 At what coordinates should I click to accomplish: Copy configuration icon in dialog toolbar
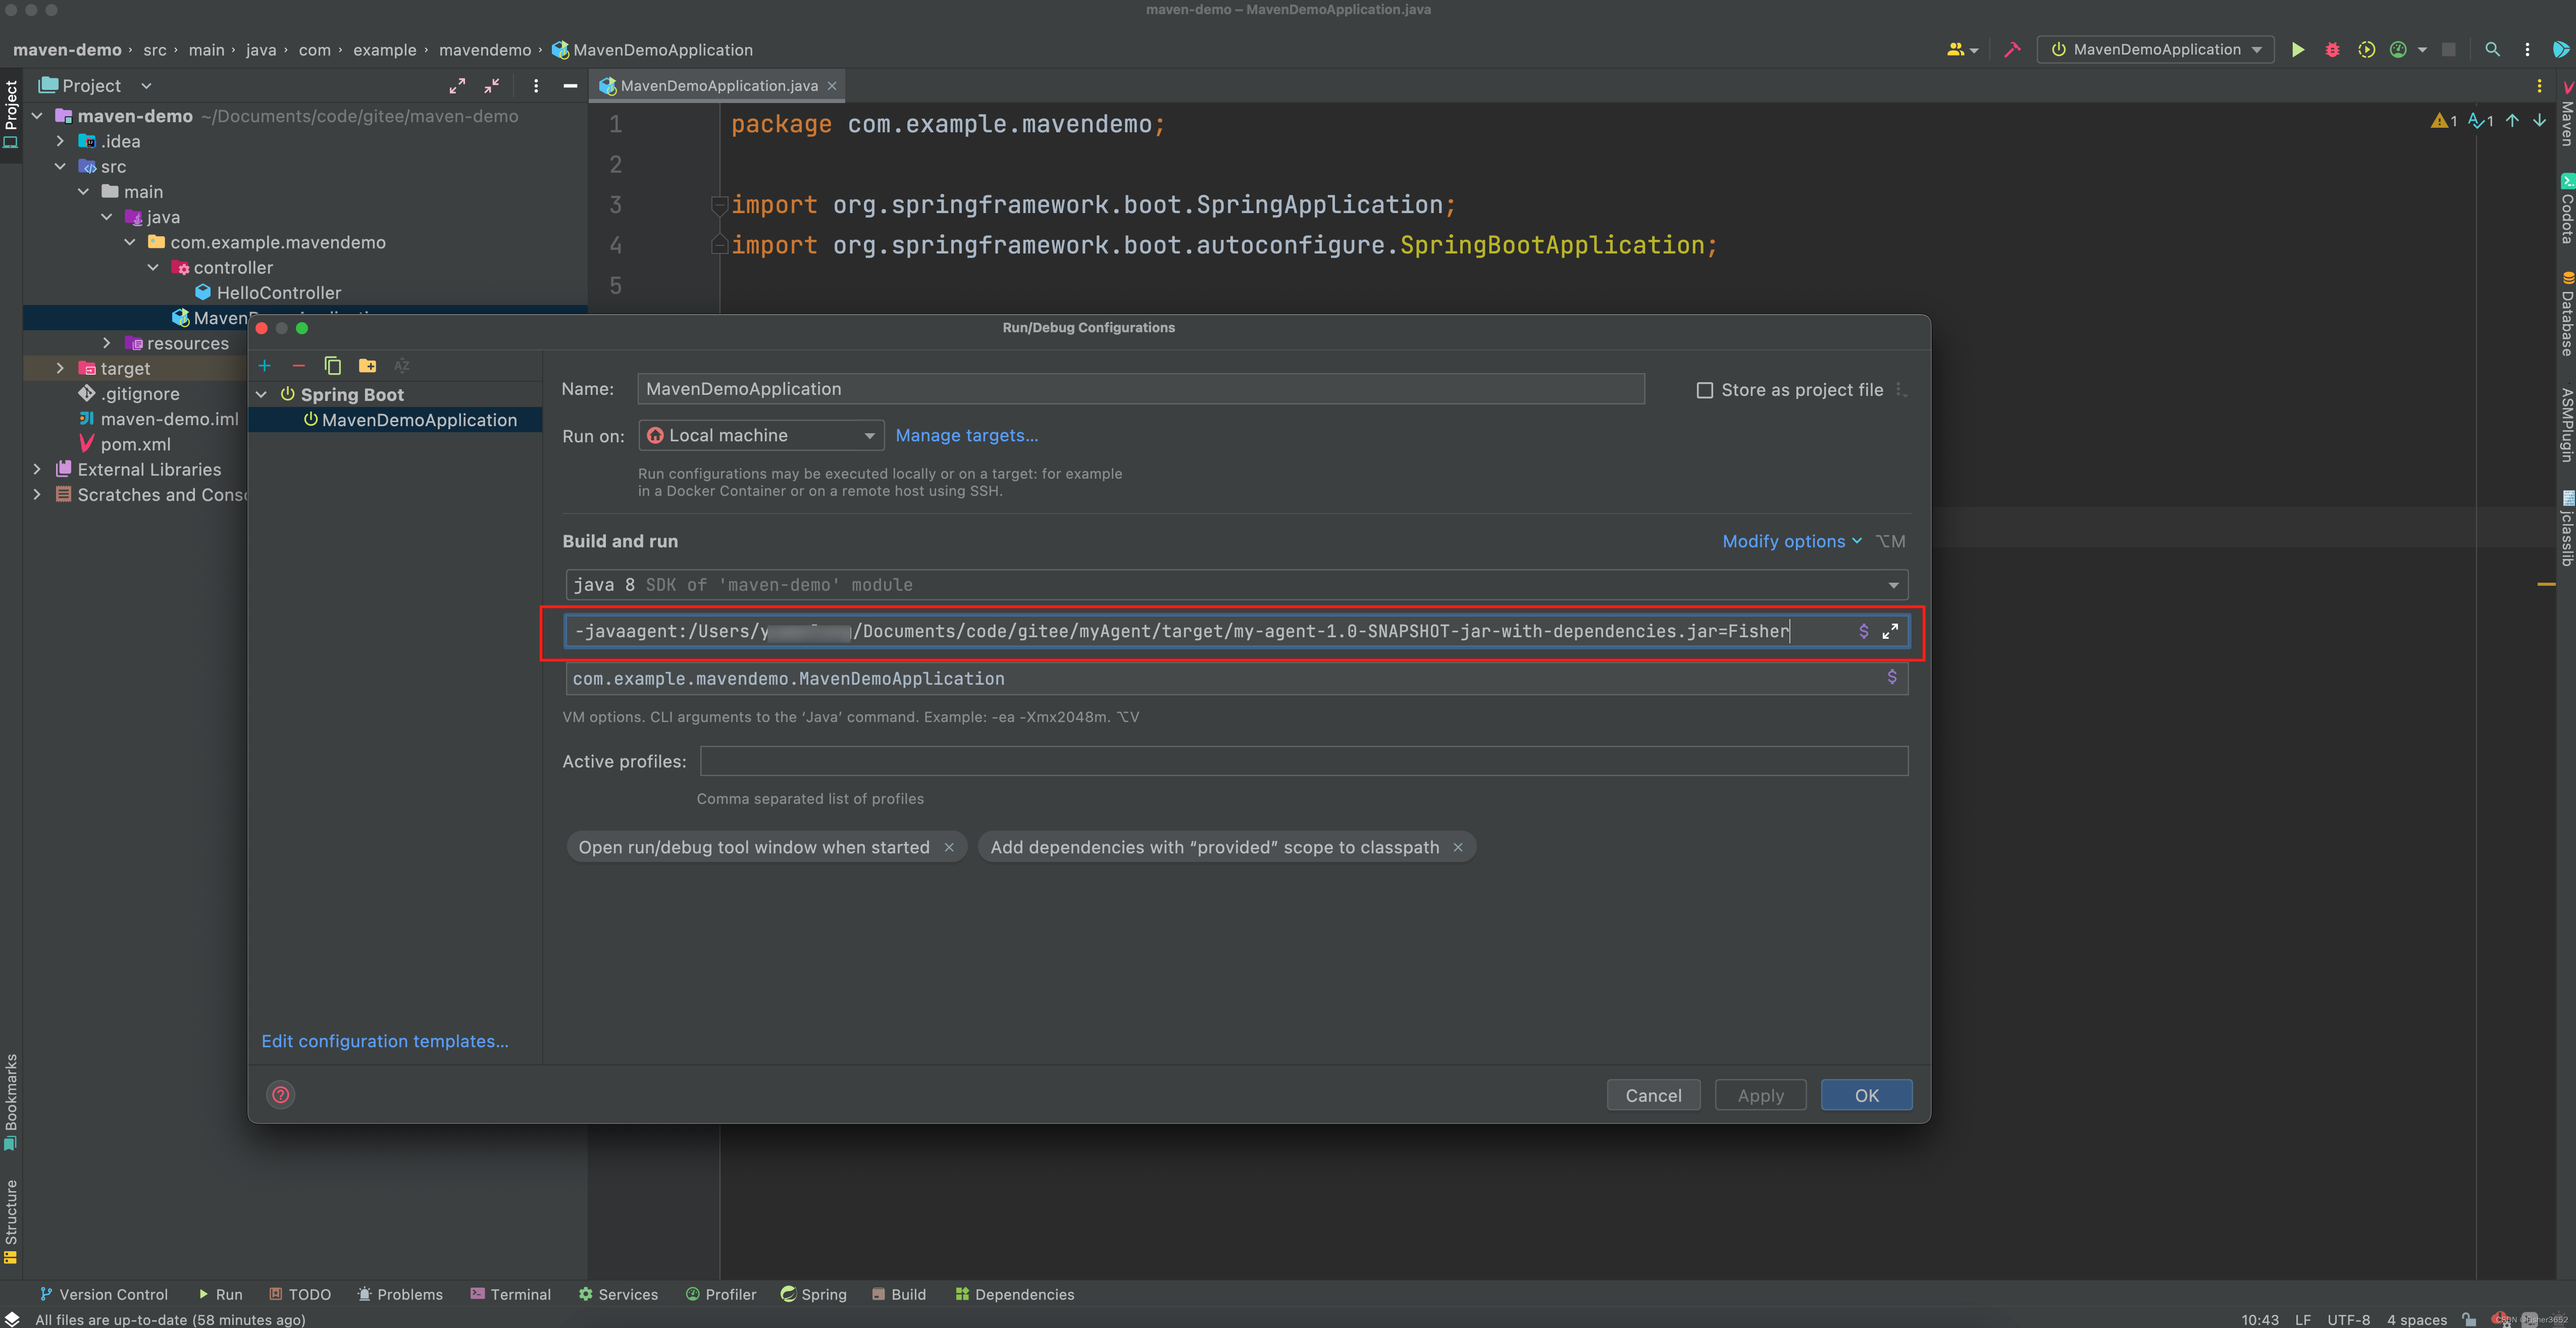click(x=333, y=366)
